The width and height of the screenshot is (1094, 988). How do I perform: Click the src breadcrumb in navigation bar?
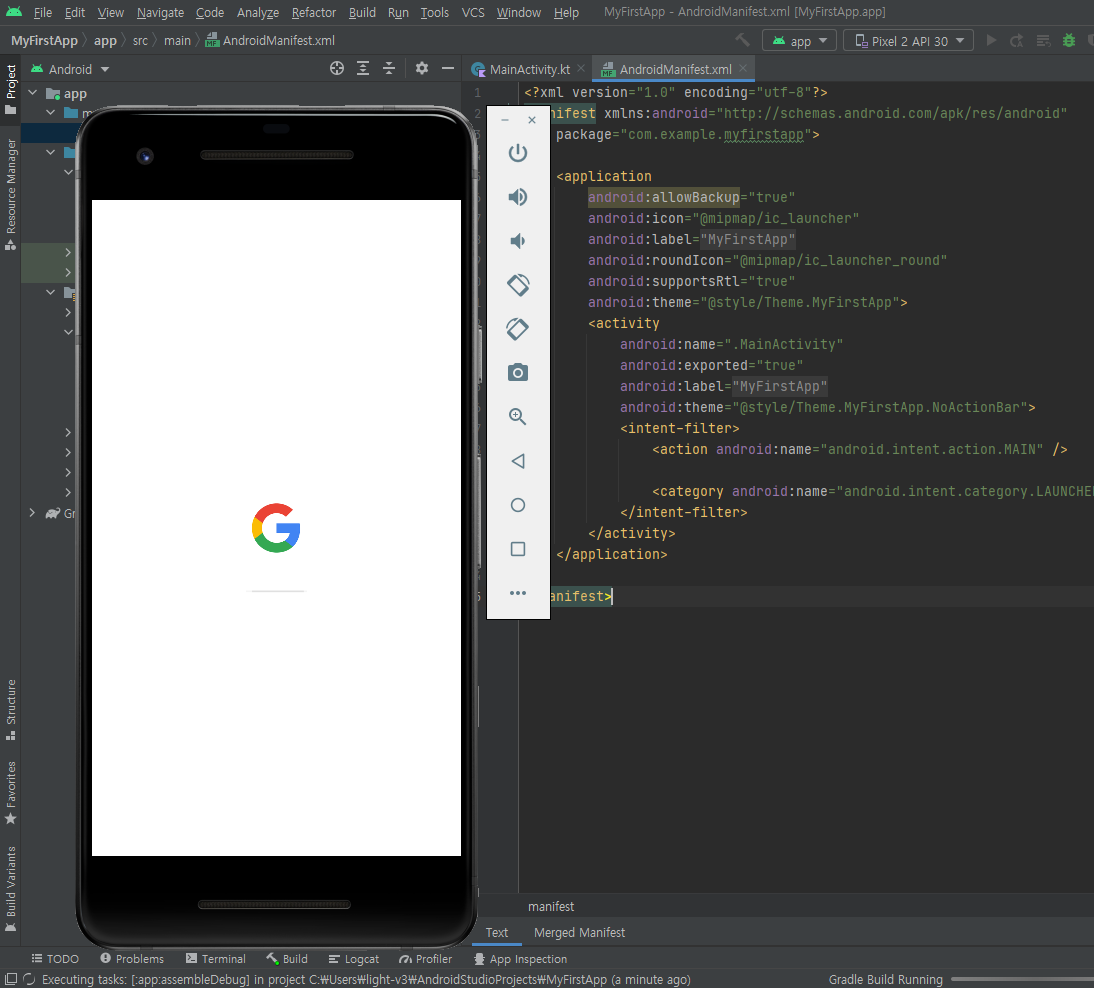tap(140, 40)
